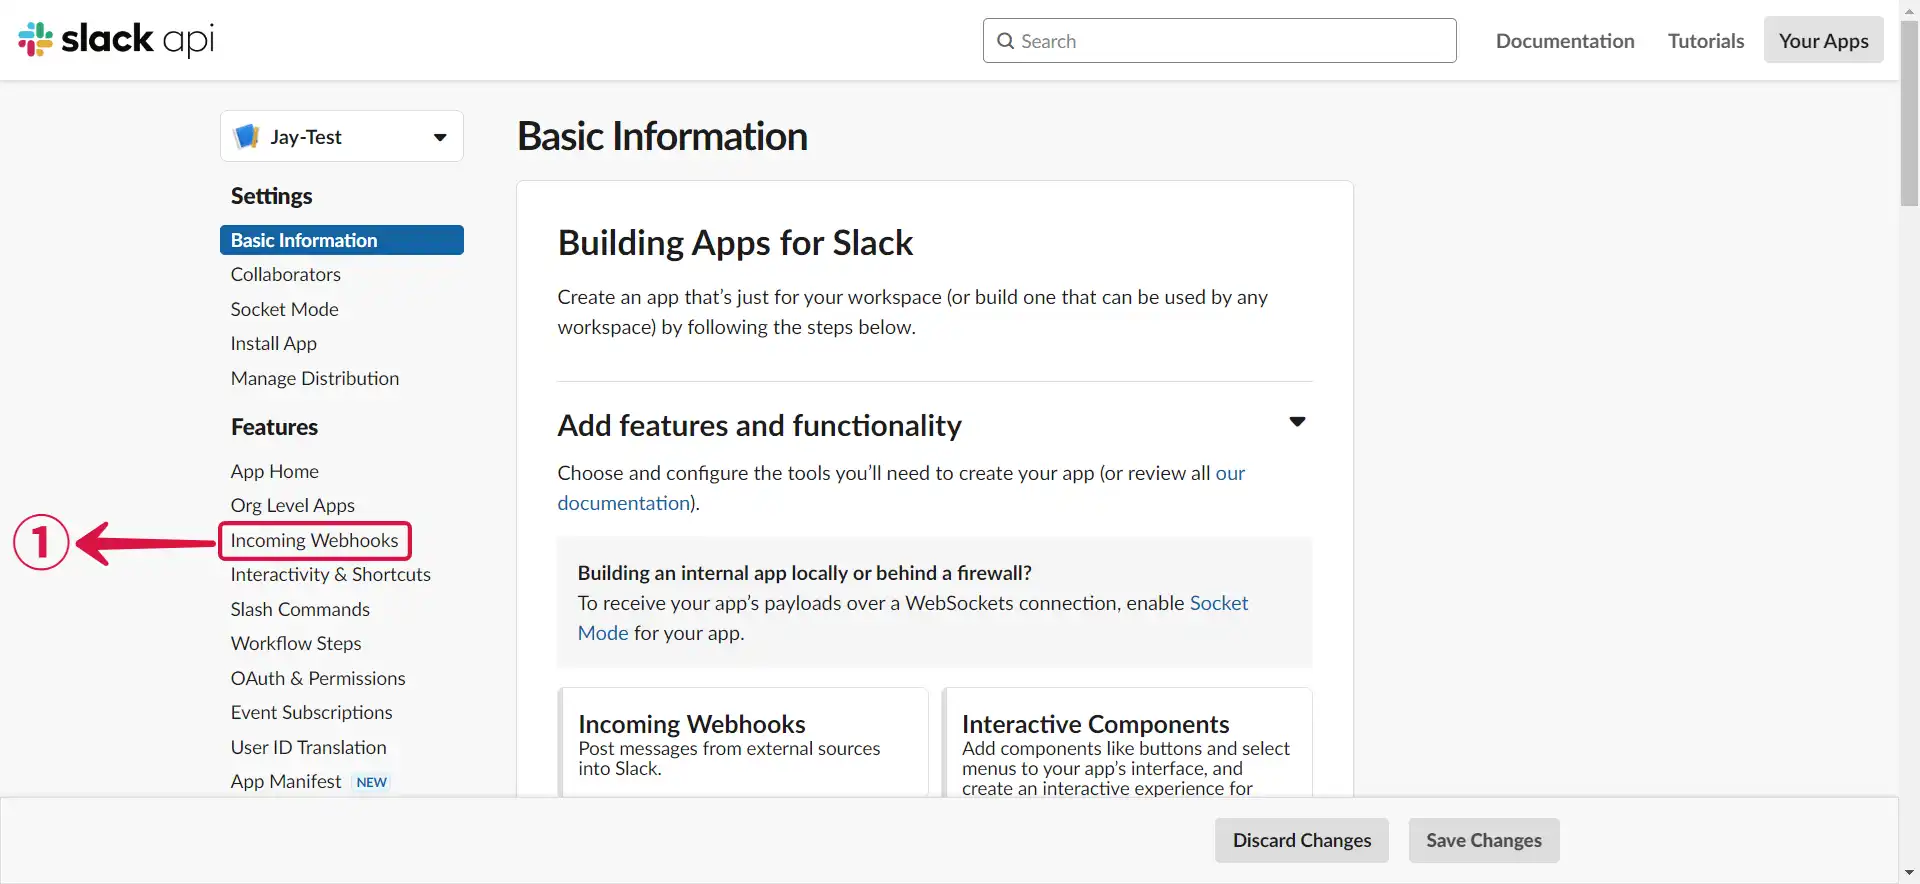
Task: Click the 'Basic Information' page heading
Action: [662, 136]
